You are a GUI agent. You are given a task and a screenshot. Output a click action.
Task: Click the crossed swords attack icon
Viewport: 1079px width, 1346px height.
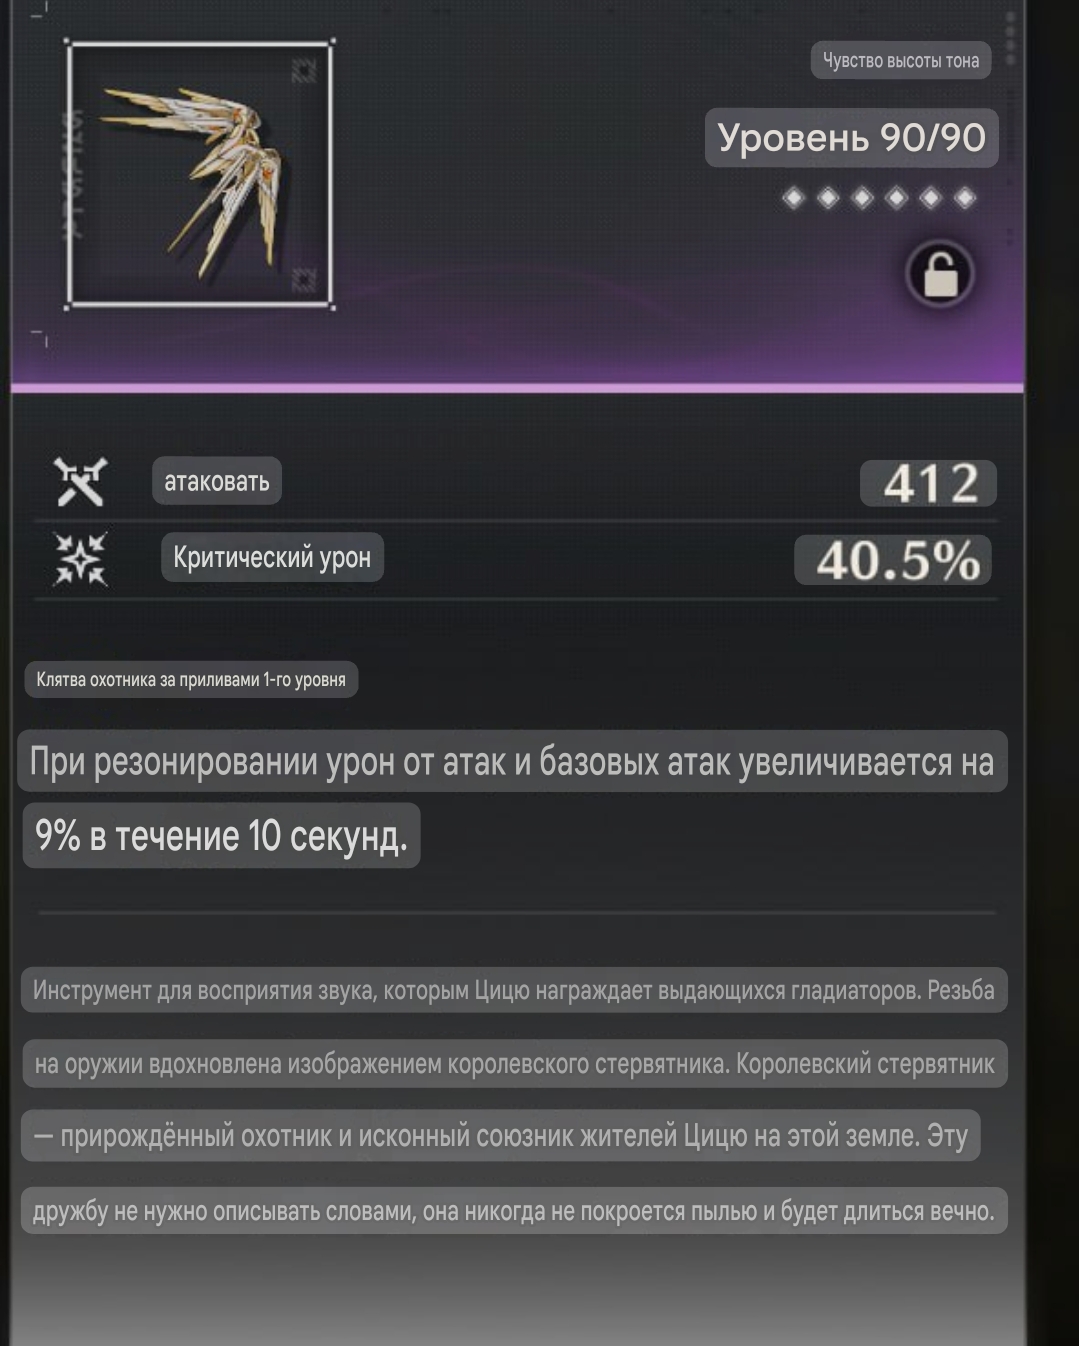tap(80, 482)
